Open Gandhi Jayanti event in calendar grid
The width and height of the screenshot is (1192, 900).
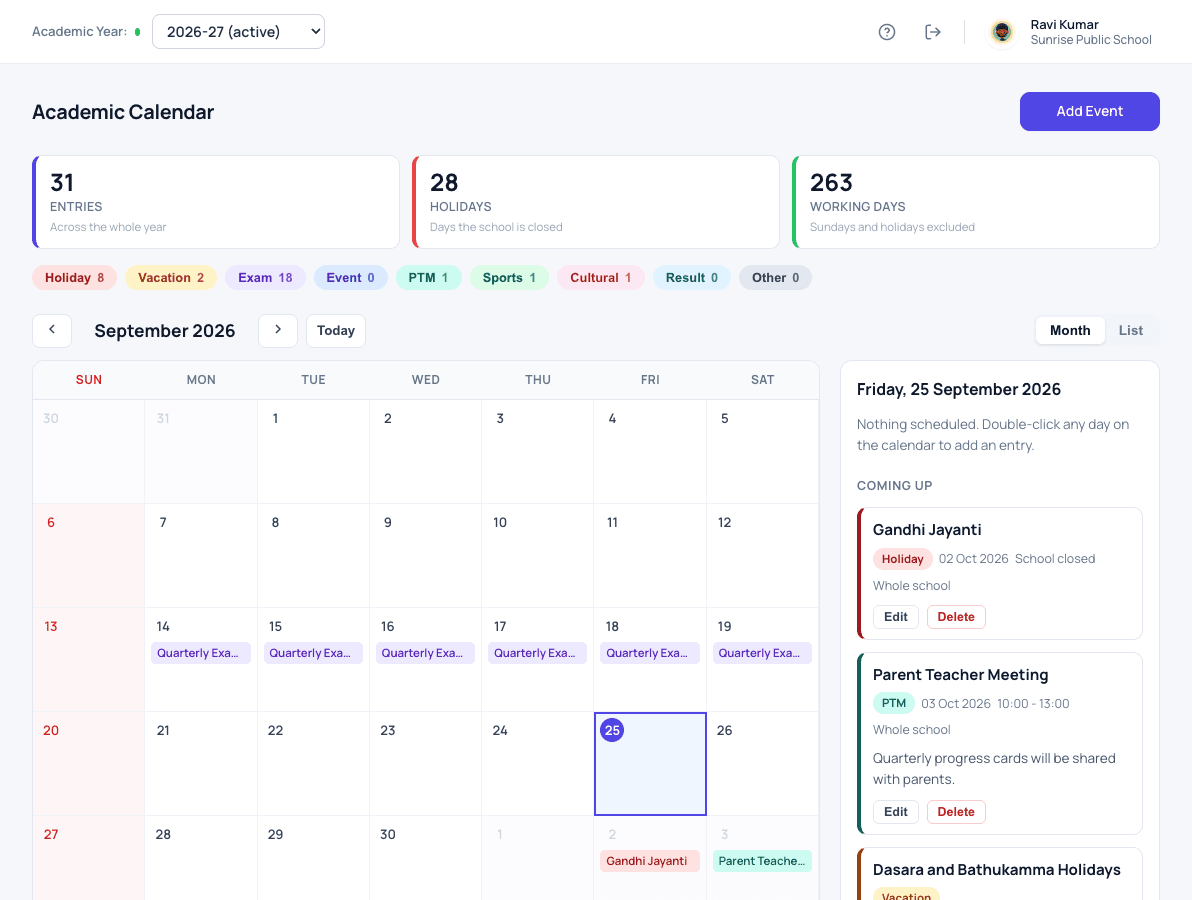point(650,861)
